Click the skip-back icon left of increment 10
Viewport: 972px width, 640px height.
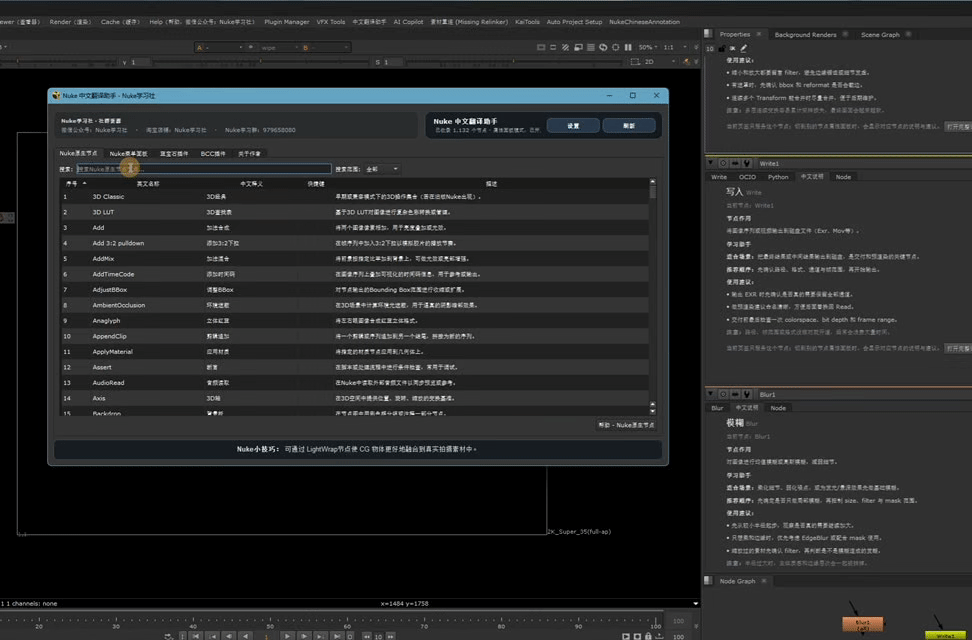(366, 636)
